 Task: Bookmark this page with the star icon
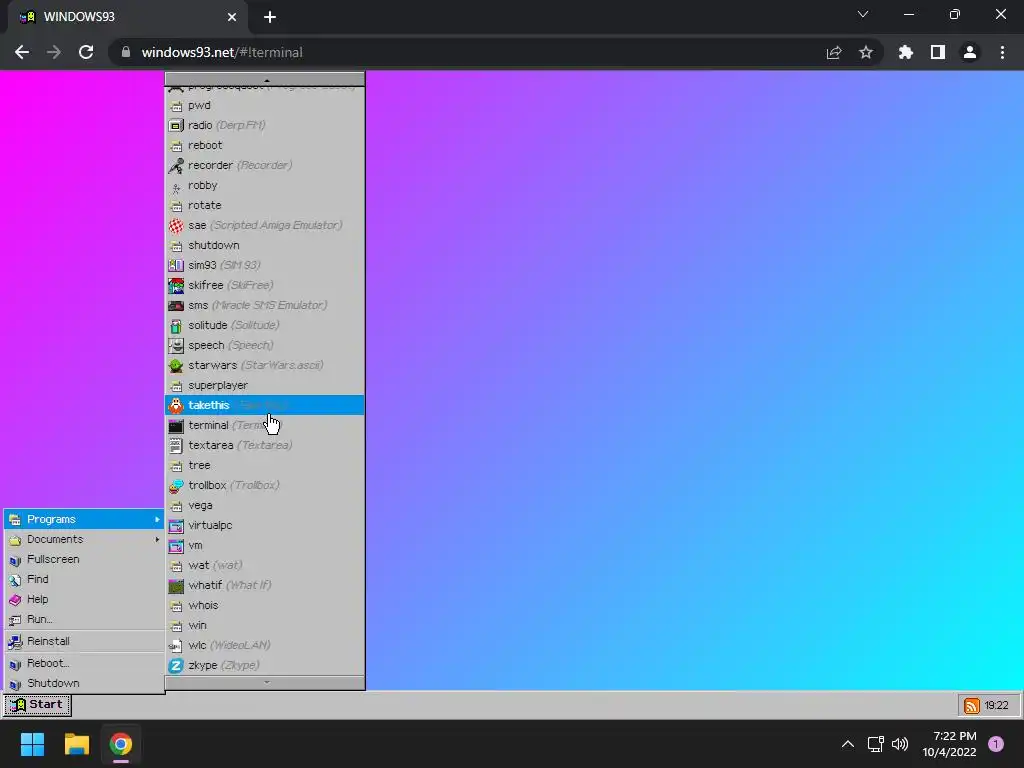tap(866, 52)
